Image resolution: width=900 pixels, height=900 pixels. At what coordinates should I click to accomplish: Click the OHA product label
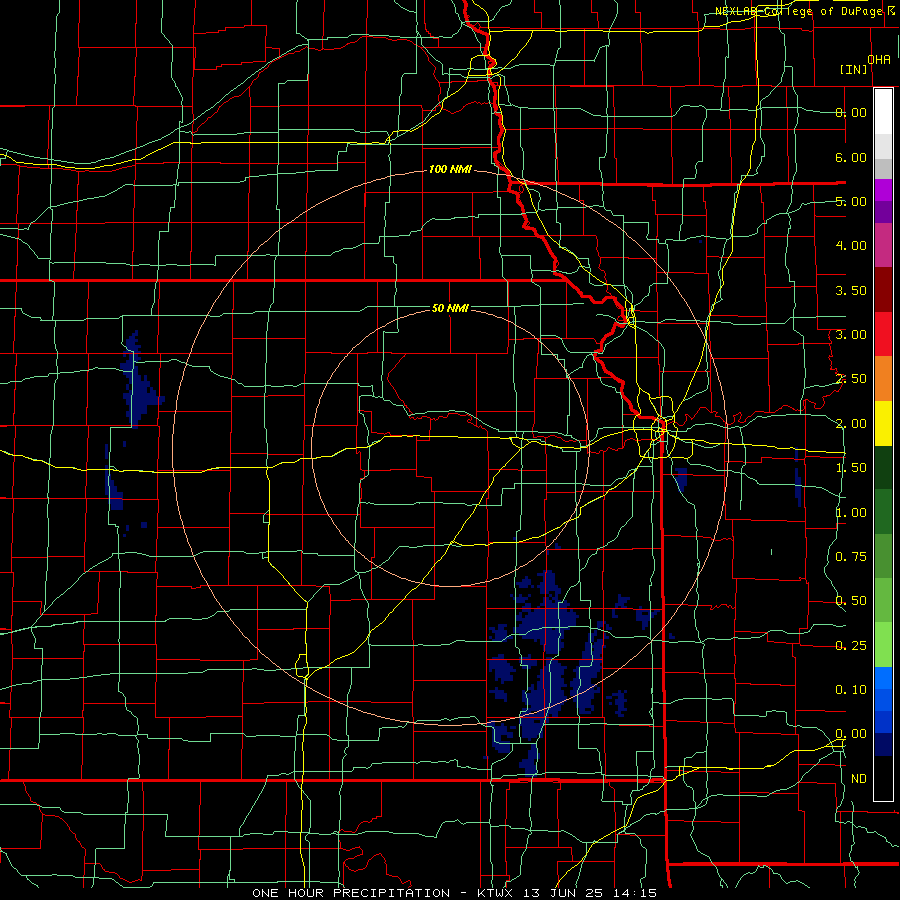[879, 60]
